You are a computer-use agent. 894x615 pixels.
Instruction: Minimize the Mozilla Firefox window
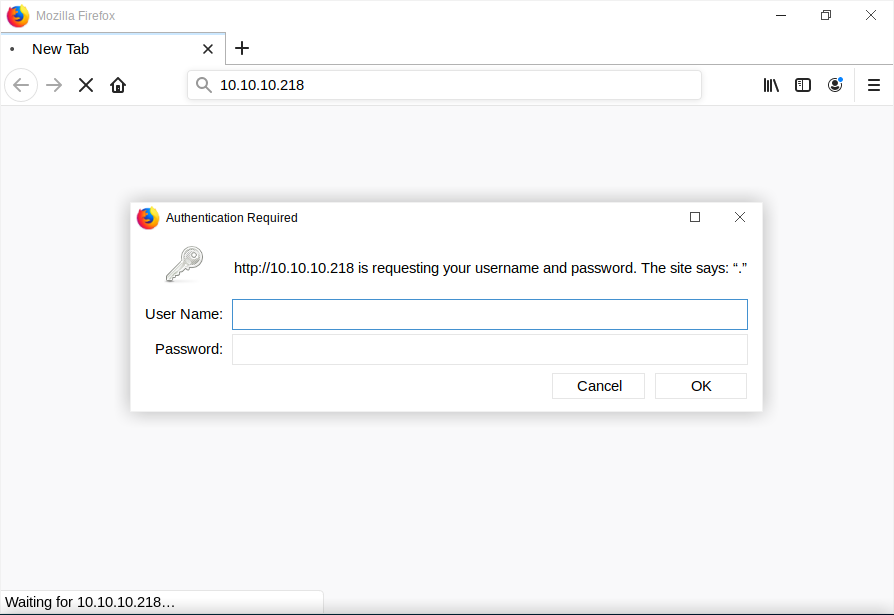(x=781, y=15)
